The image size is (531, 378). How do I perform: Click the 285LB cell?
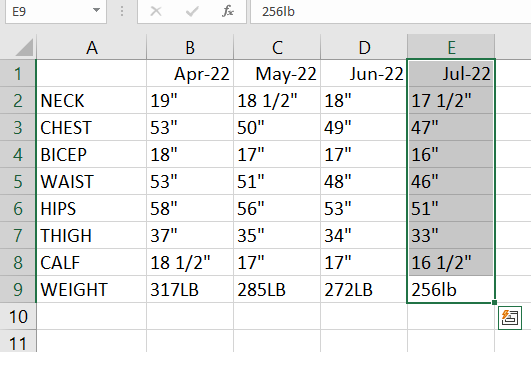pos(277,289)
